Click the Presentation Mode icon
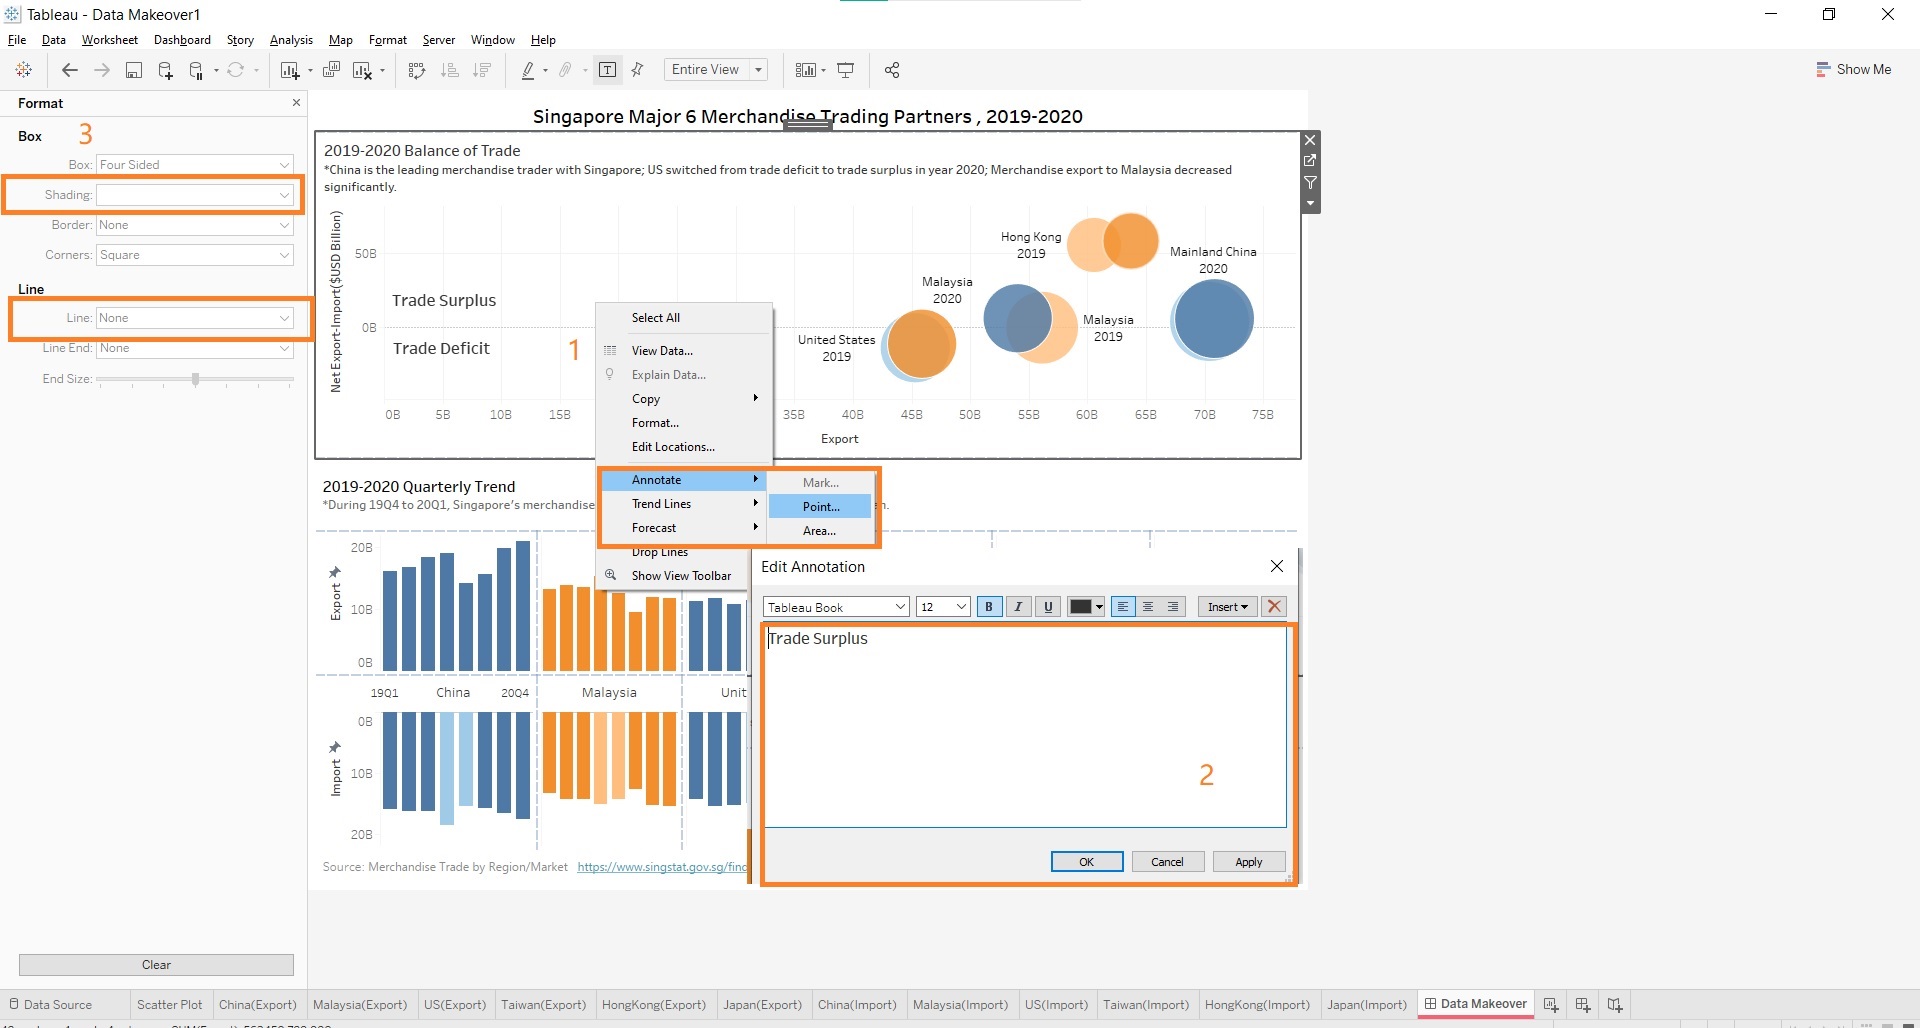 tap(846, 70)
